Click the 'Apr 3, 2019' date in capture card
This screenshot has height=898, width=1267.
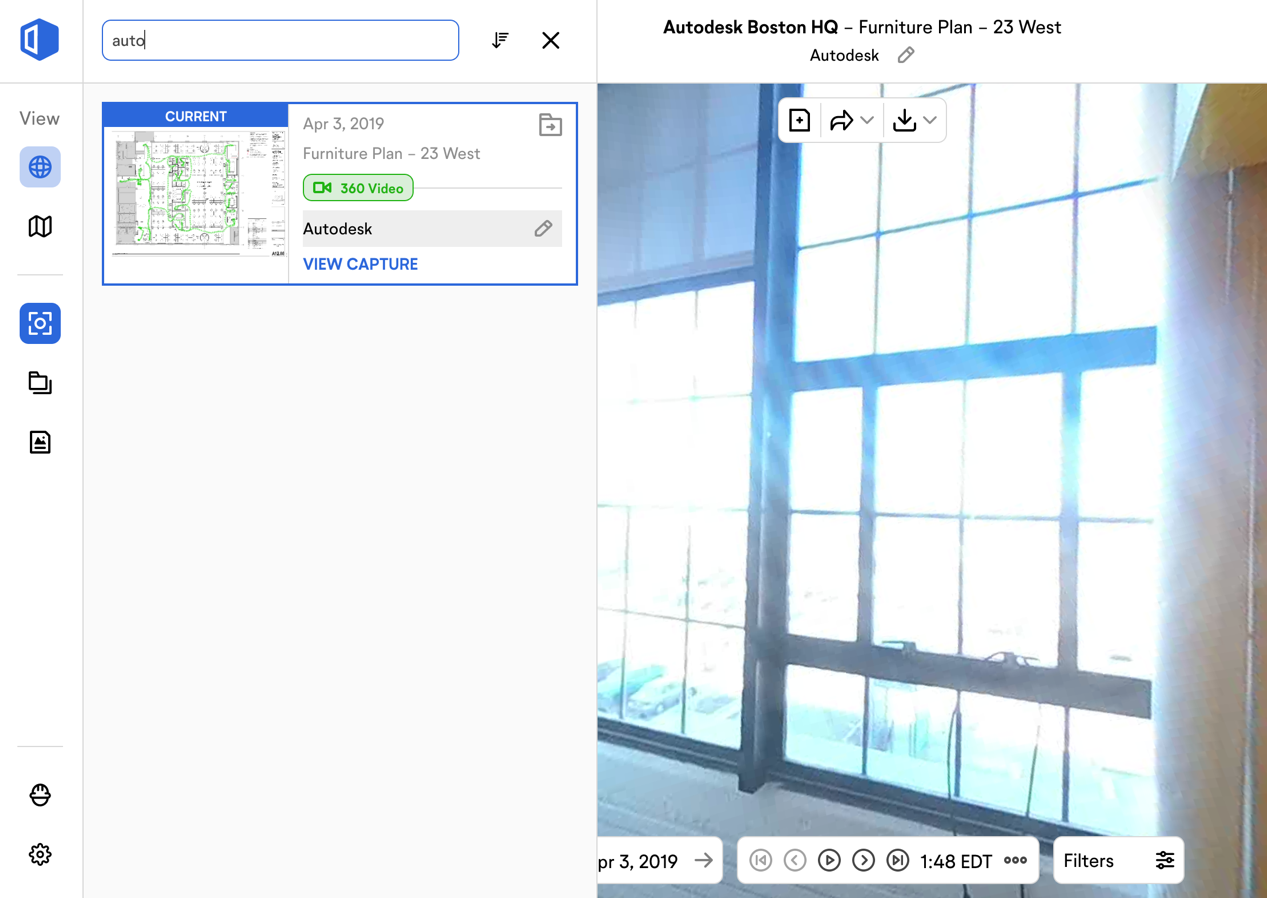click(344, 124)
